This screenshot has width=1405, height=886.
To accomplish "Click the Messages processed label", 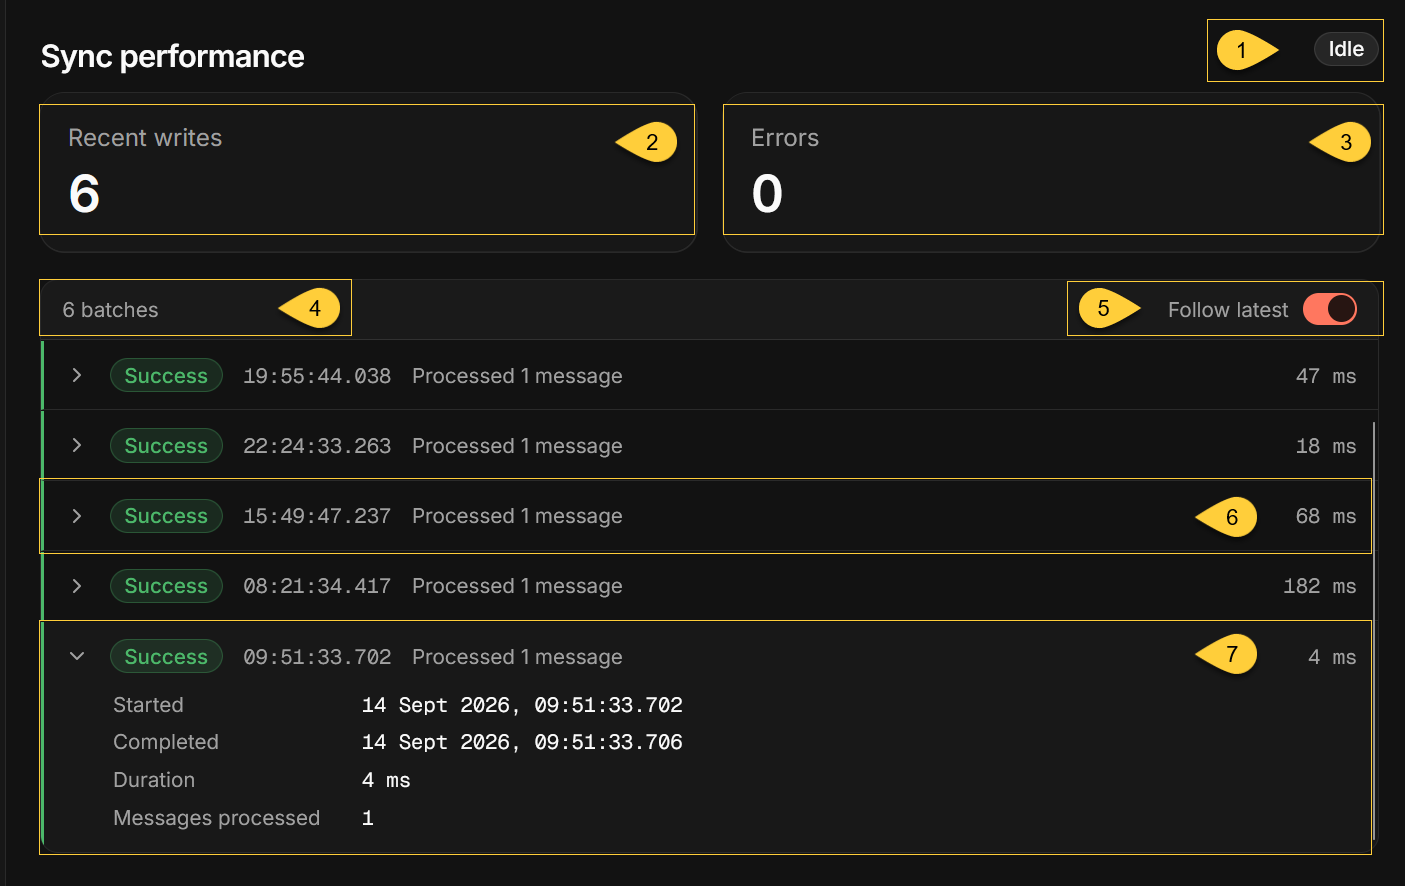I will pyautogui.click(x=216, y=818).
